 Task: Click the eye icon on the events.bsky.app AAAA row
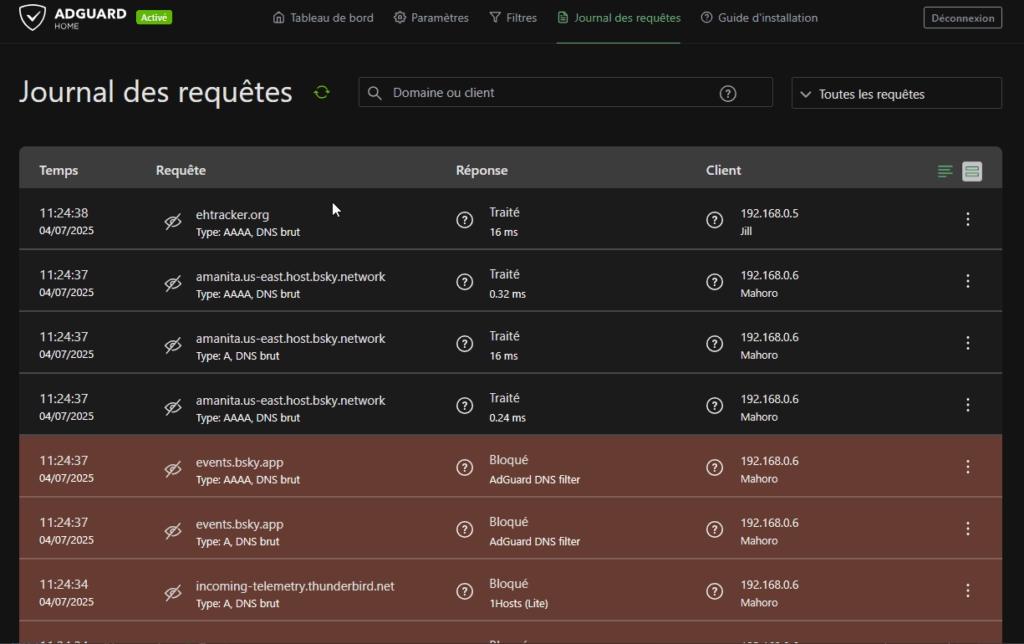(173, 469)
